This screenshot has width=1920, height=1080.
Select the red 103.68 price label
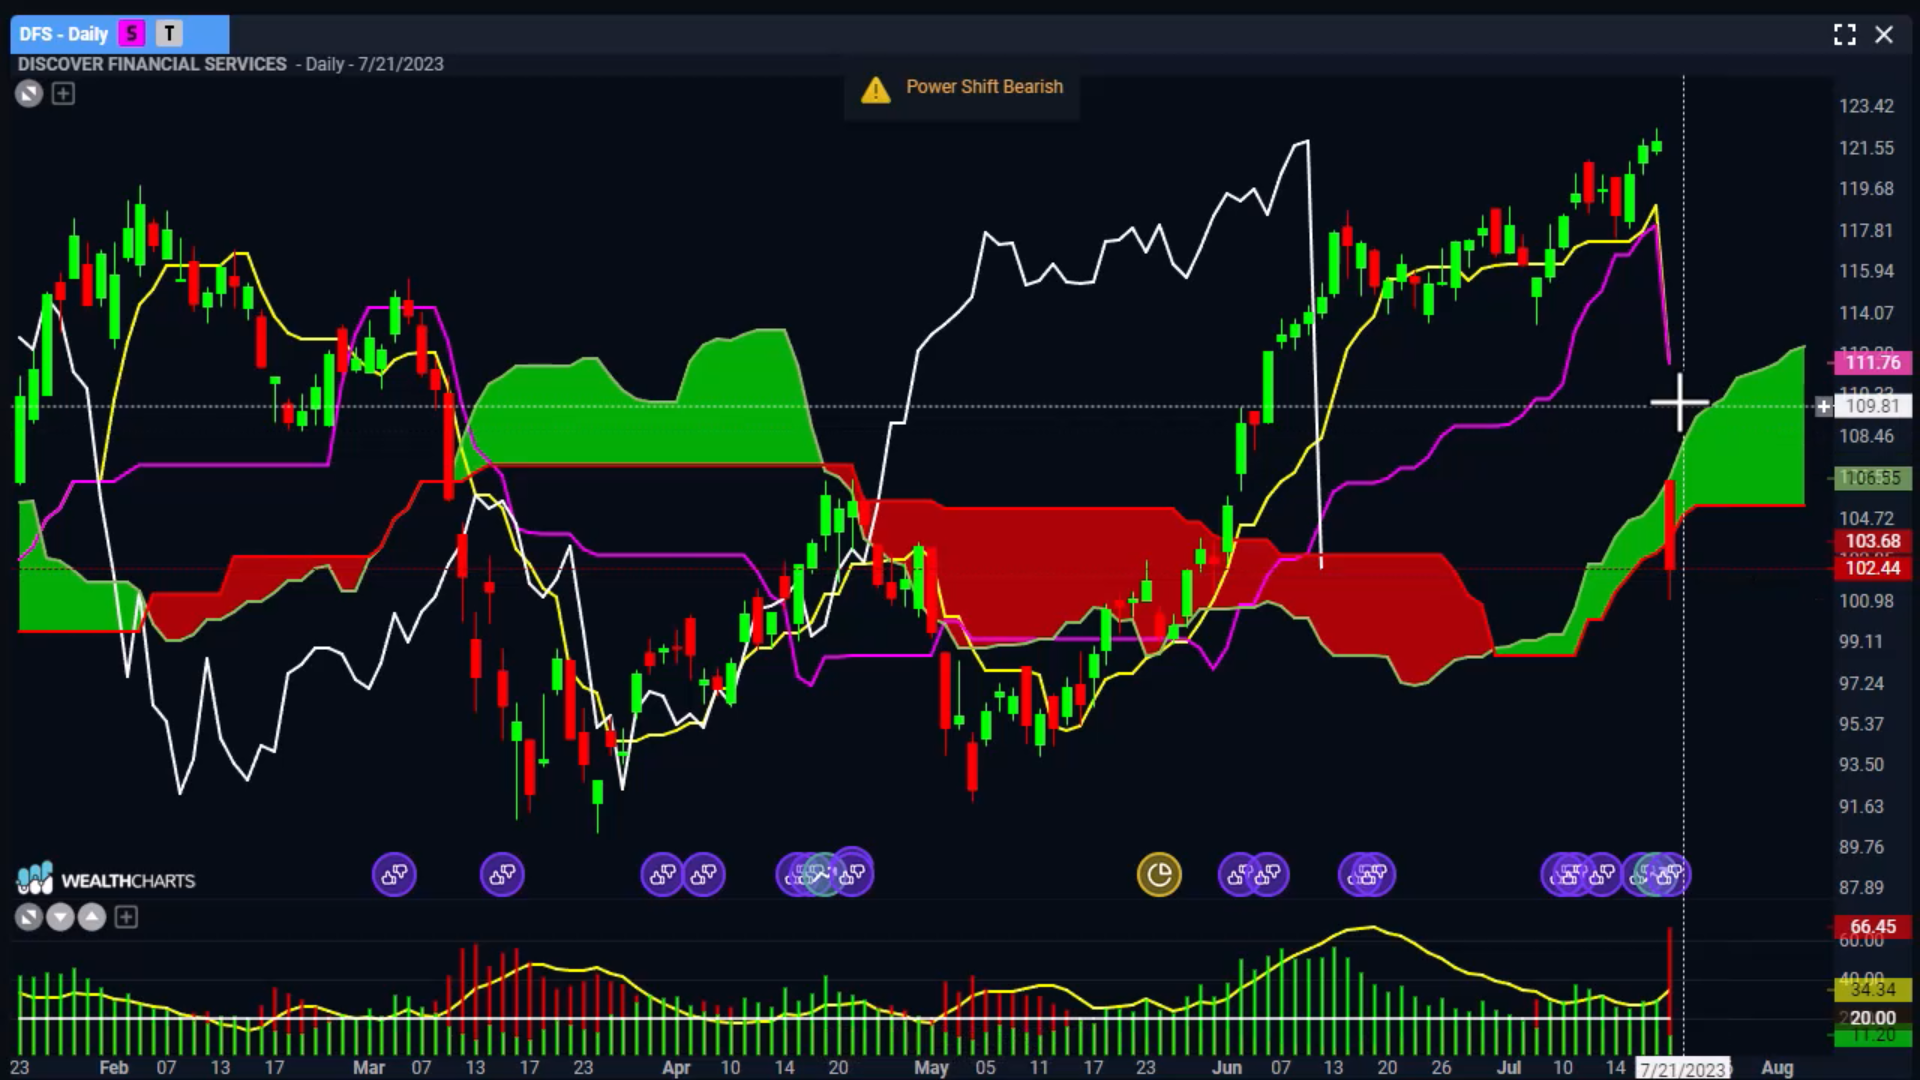1872,541
